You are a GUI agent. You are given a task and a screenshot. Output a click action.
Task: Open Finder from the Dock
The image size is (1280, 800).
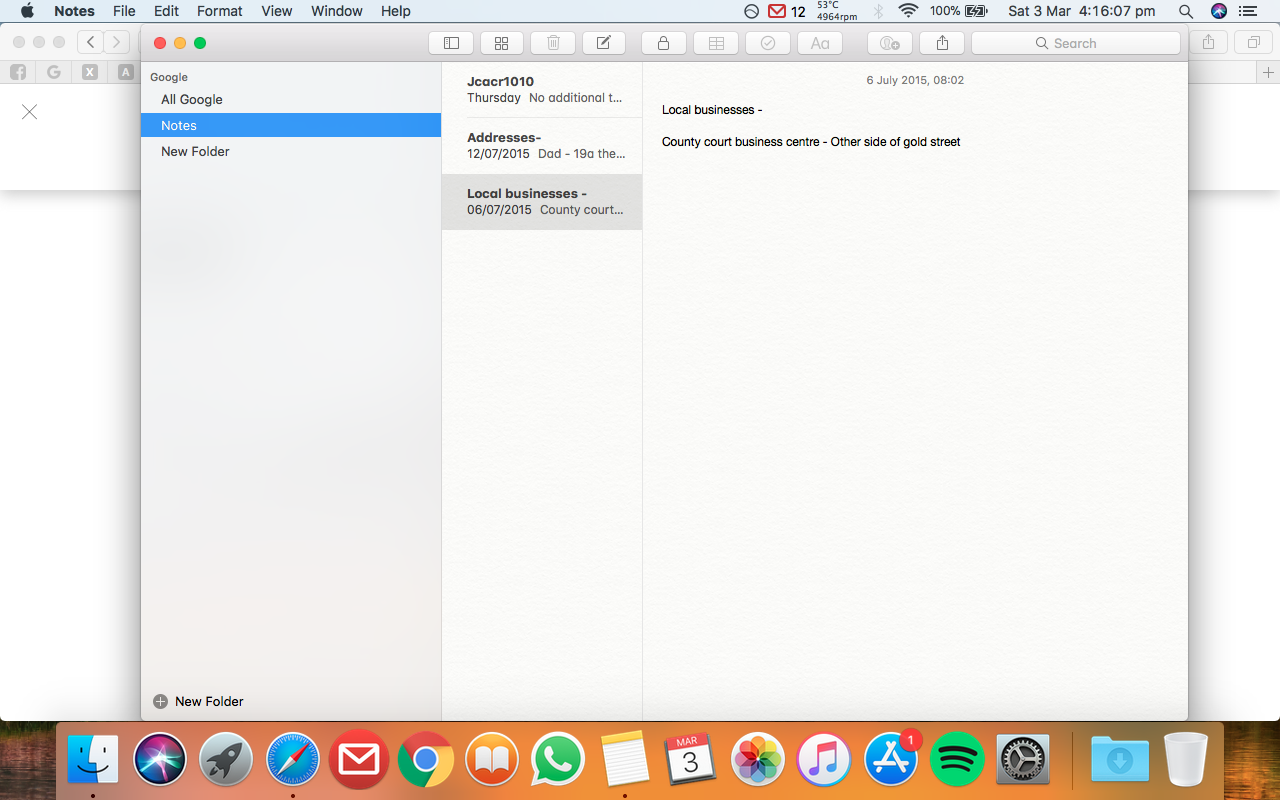tap(93, 759)
